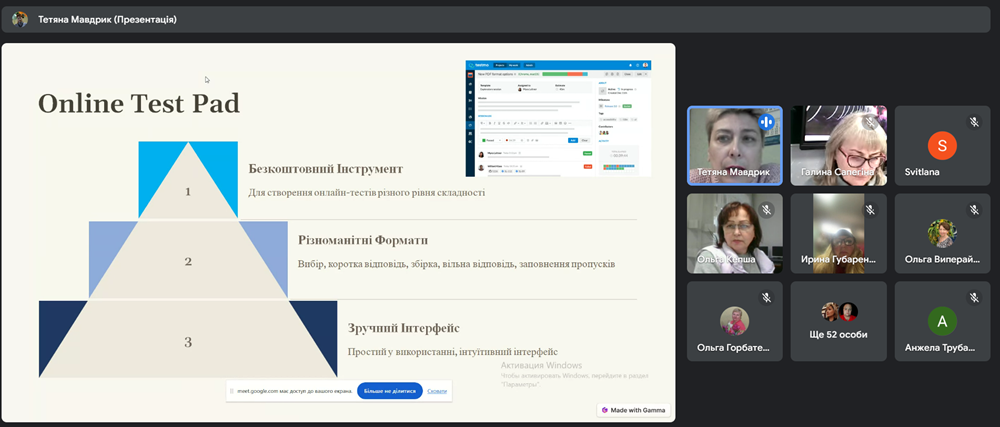Click muted mic icon on Галина Сапегіна tile
The image size is (1000, 427).
click(870, 122)
